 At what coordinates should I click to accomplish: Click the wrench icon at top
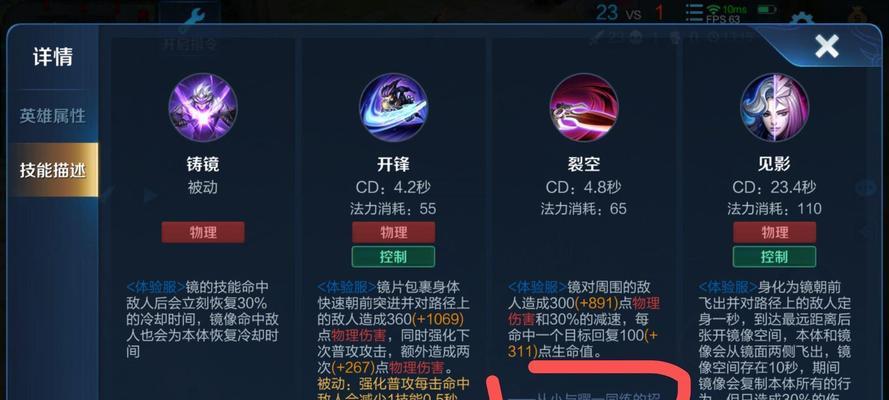(190, 19)
